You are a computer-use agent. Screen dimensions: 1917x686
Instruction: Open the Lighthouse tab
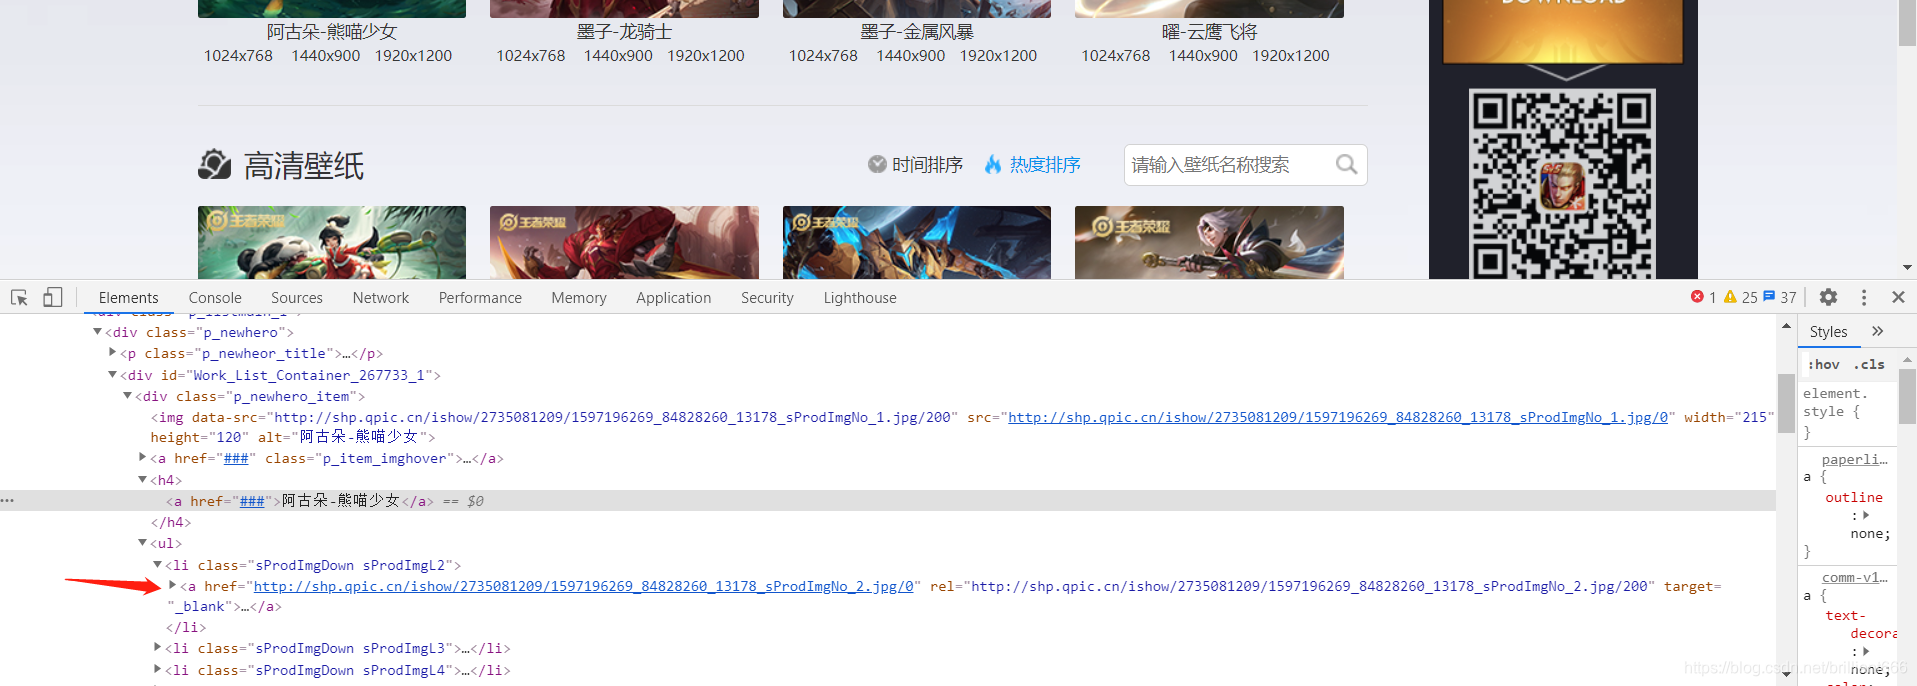(860, 298)
